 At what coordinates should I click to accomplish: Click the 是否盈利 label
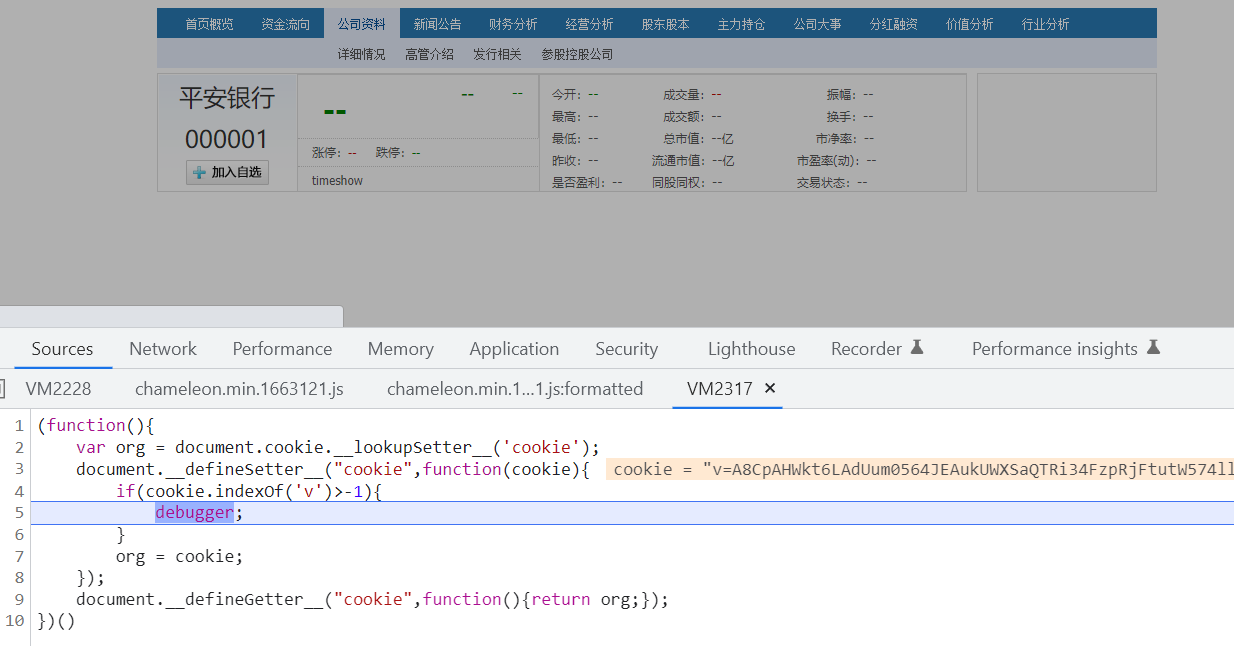click(578, 183)
